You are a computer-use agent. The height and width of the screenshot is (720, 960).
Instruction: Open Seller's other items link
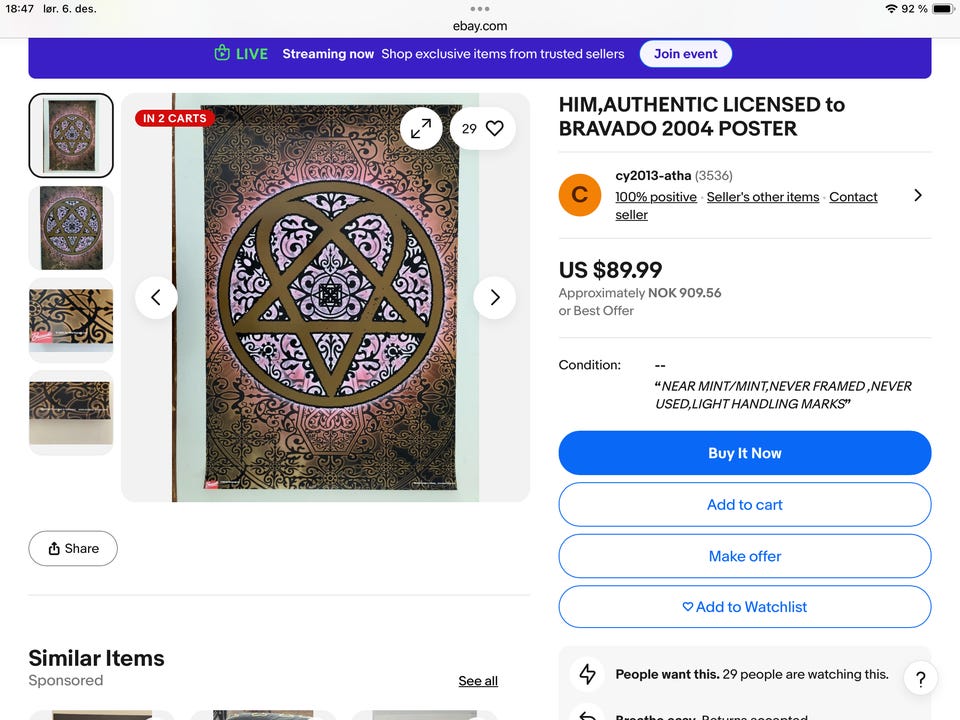[763, 197]
